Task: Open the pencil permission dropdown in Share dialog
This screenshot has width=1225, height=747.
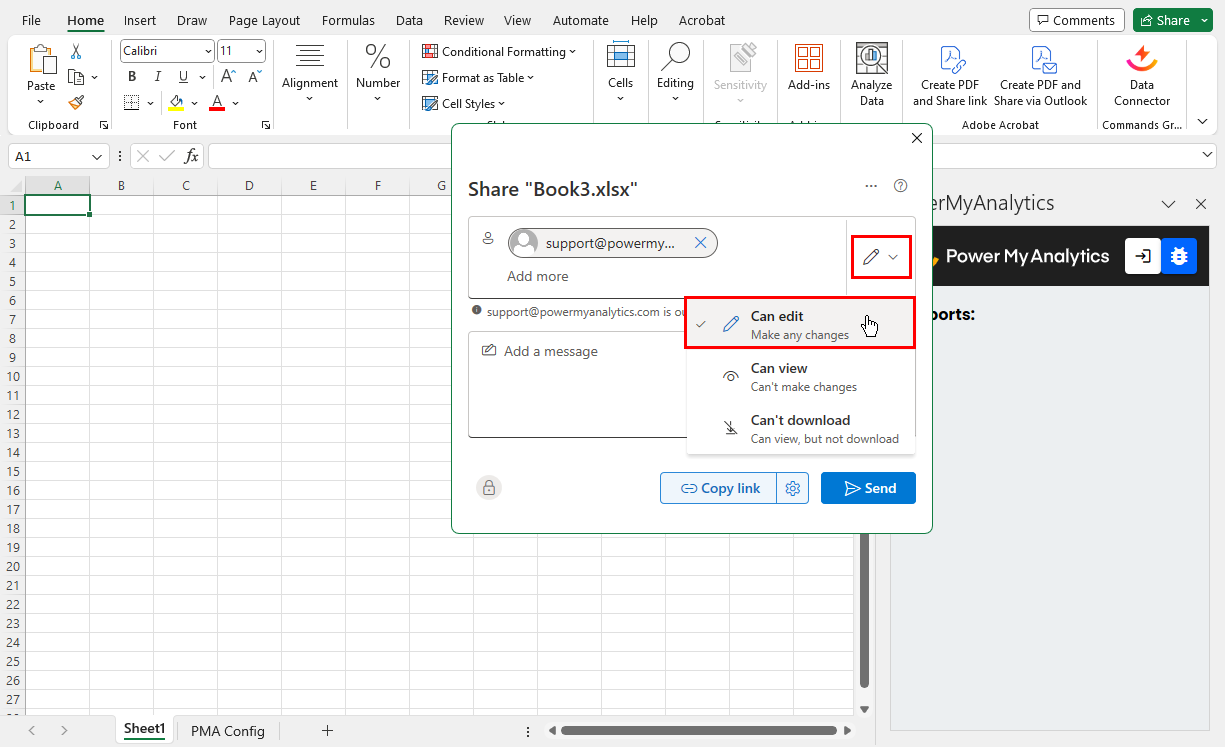Action: (x=881, y=257)
